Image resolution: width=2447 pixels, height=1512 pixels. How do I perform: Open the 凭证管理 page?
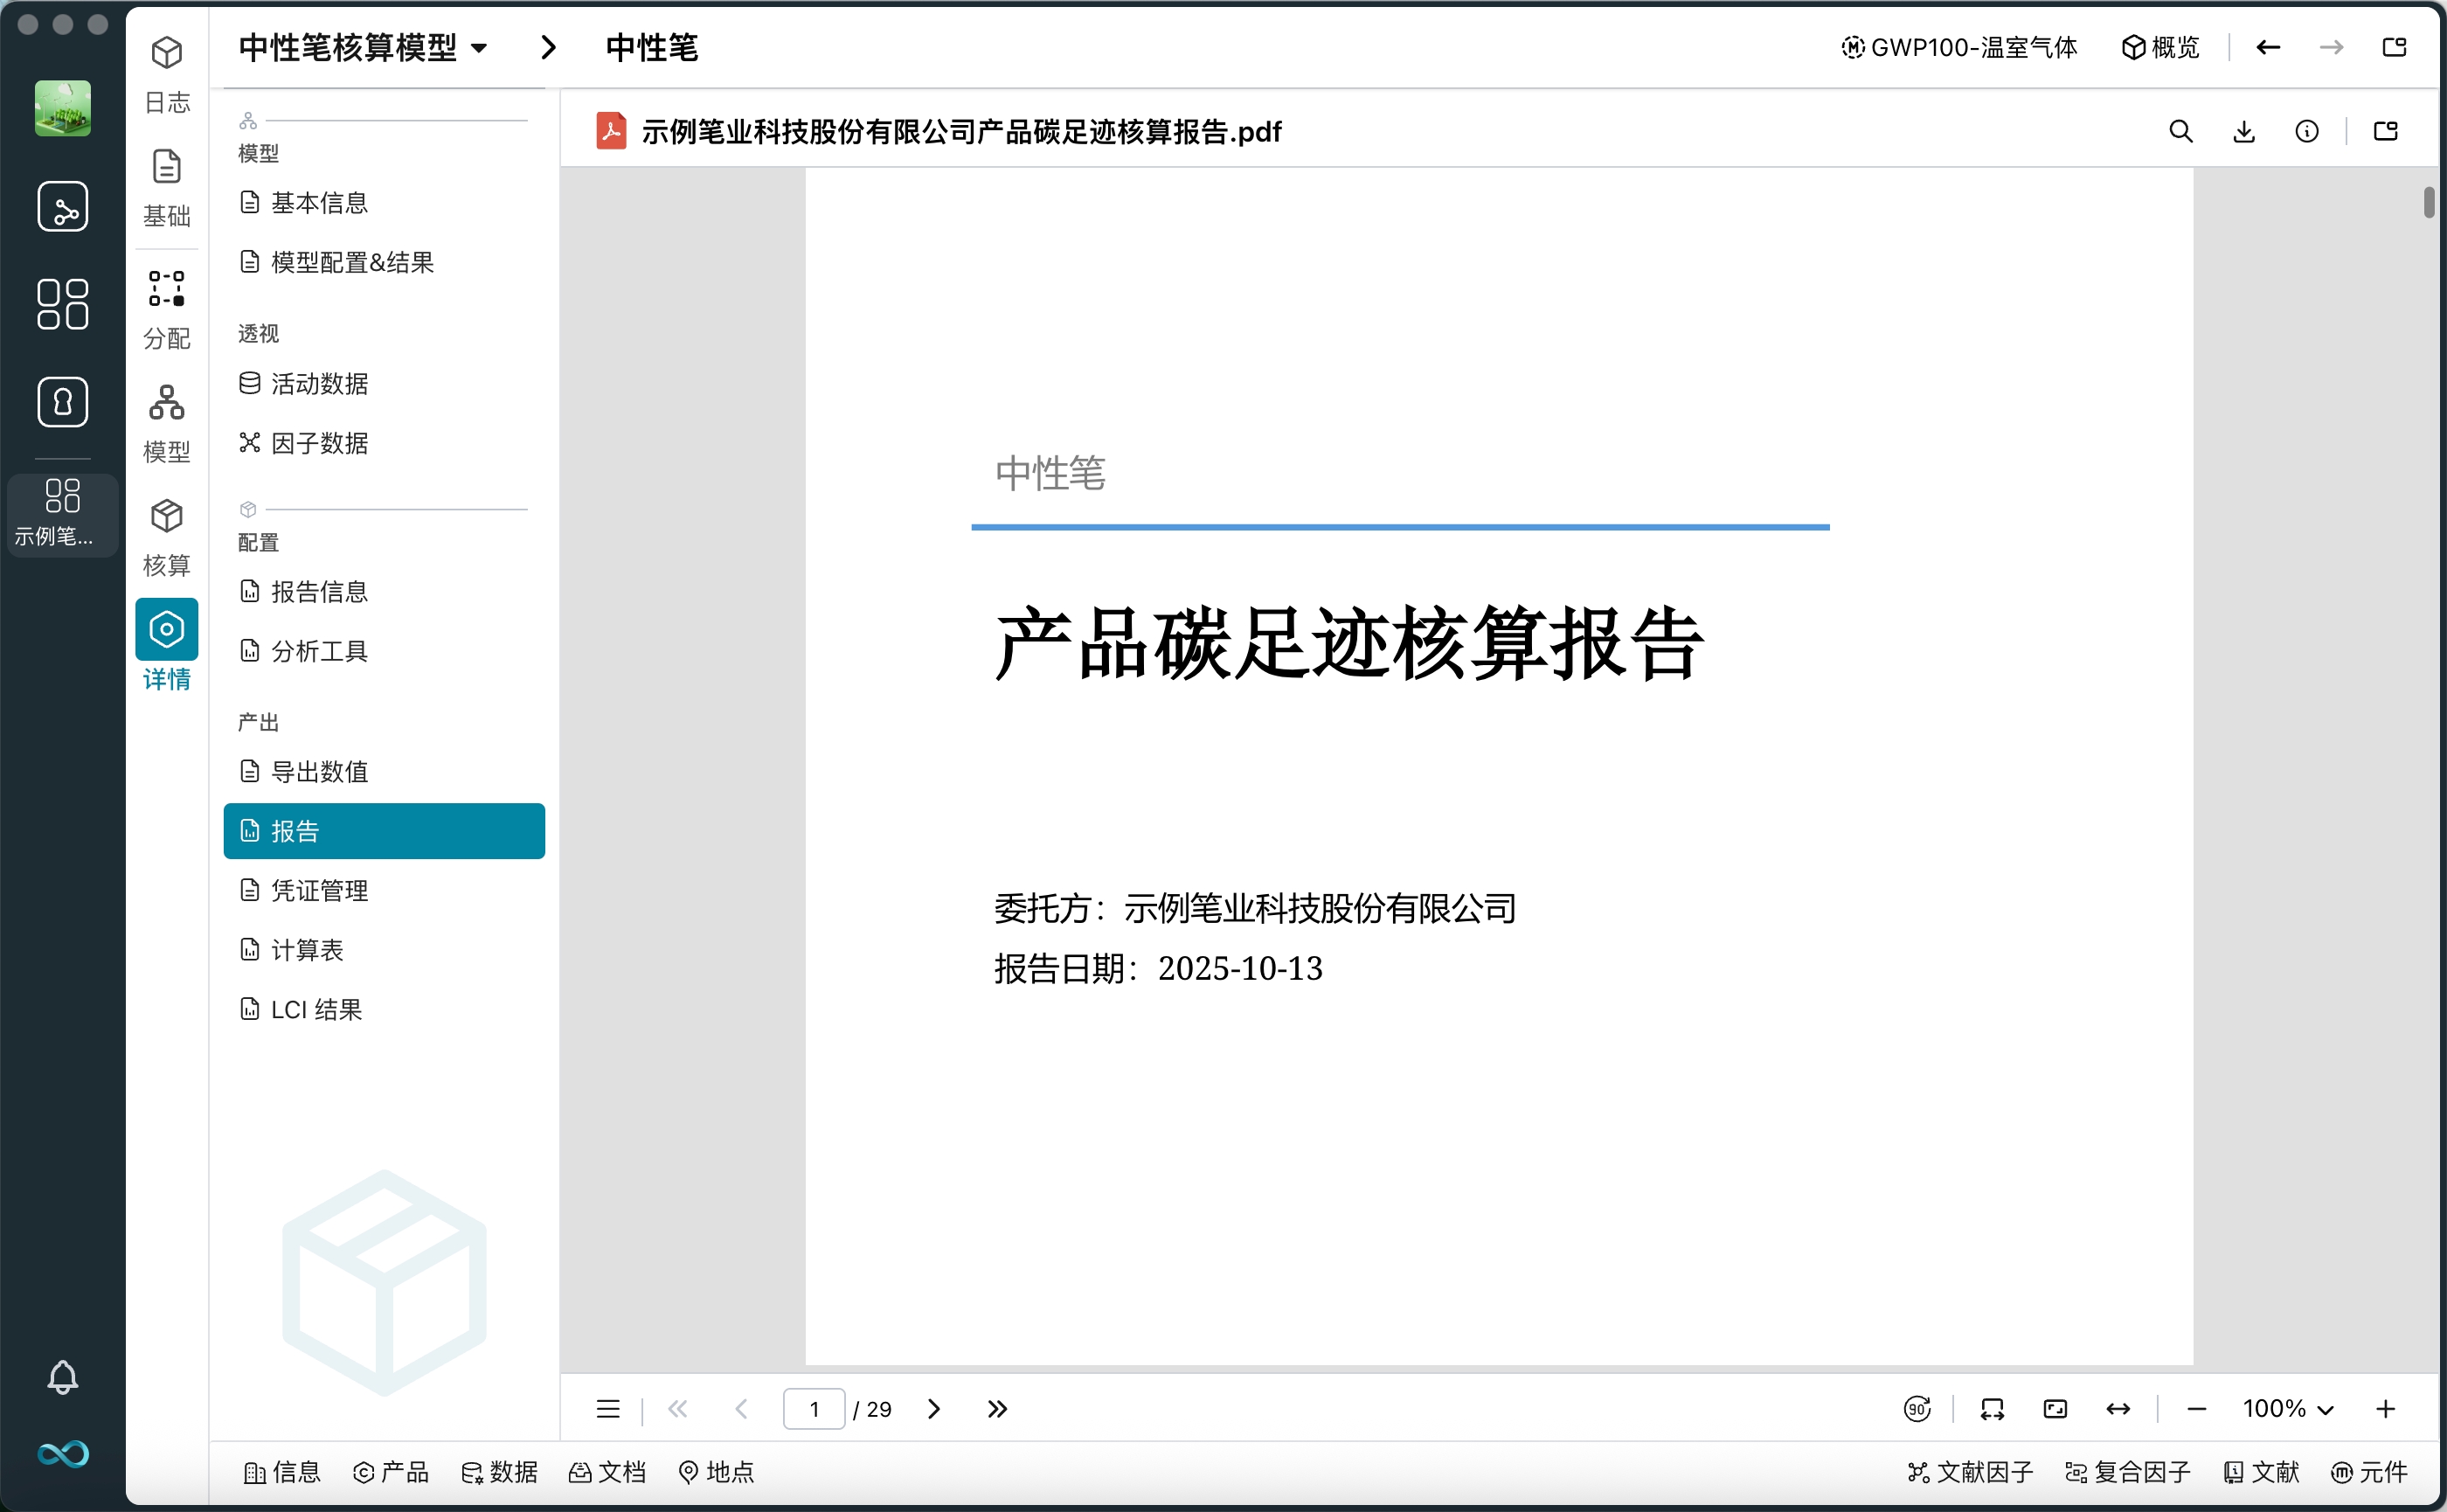click(x=318, y=890)
